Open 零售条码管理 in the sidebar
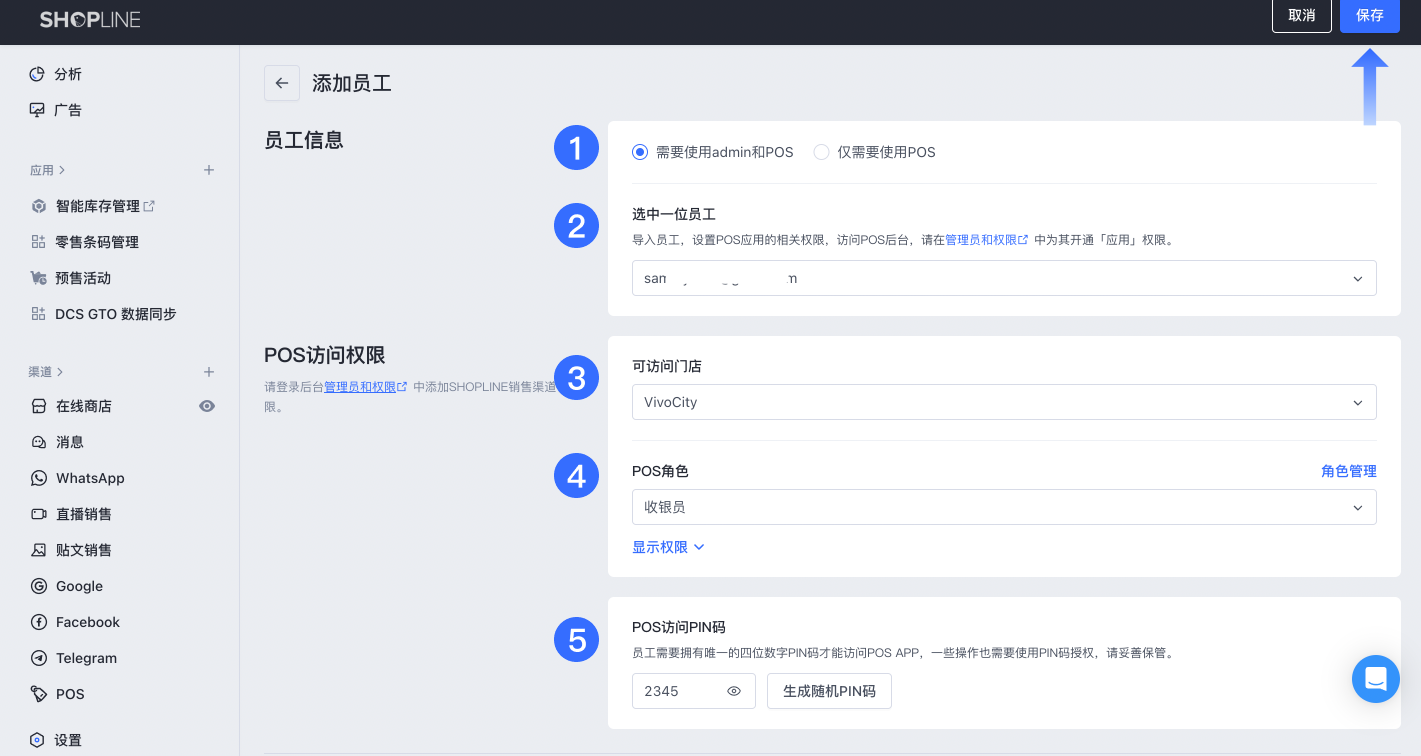Screen dimensions: 1421x756 point(97,242)
